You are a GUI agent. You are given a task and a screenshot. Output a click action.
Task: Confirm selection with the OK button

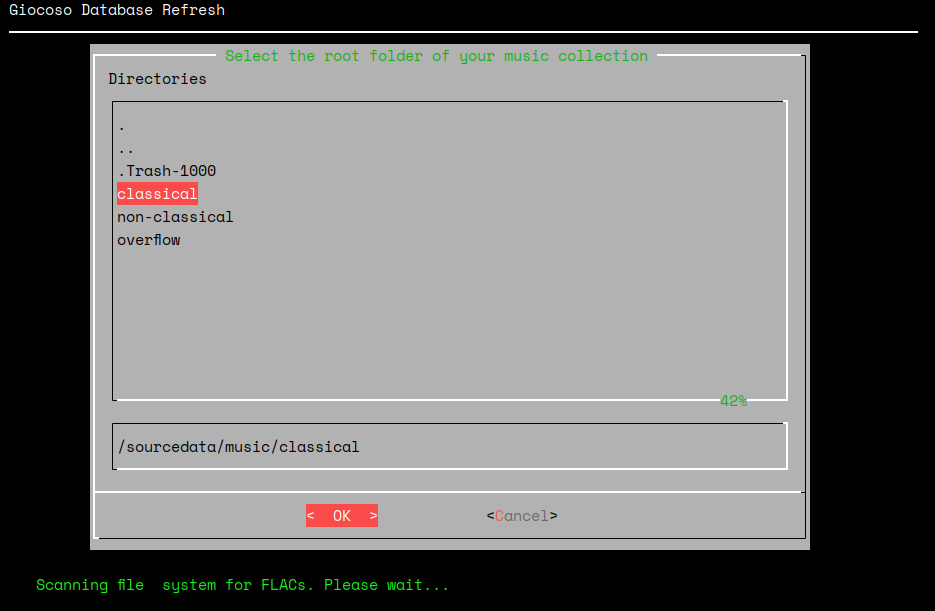(341, 515)
